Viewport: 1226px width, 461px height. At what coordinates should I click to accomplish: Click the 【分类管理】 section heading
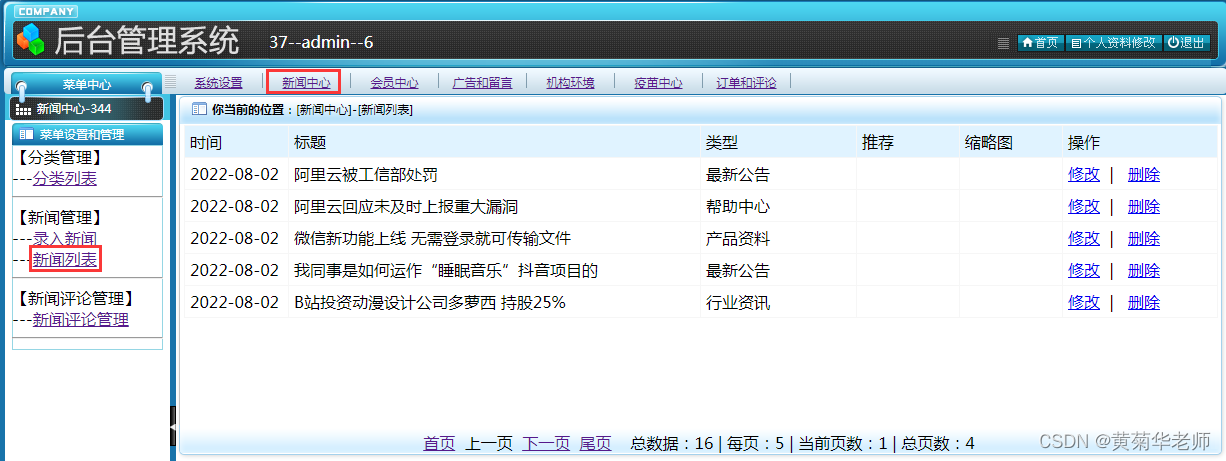pyautogui.click(x=61, y=157)
